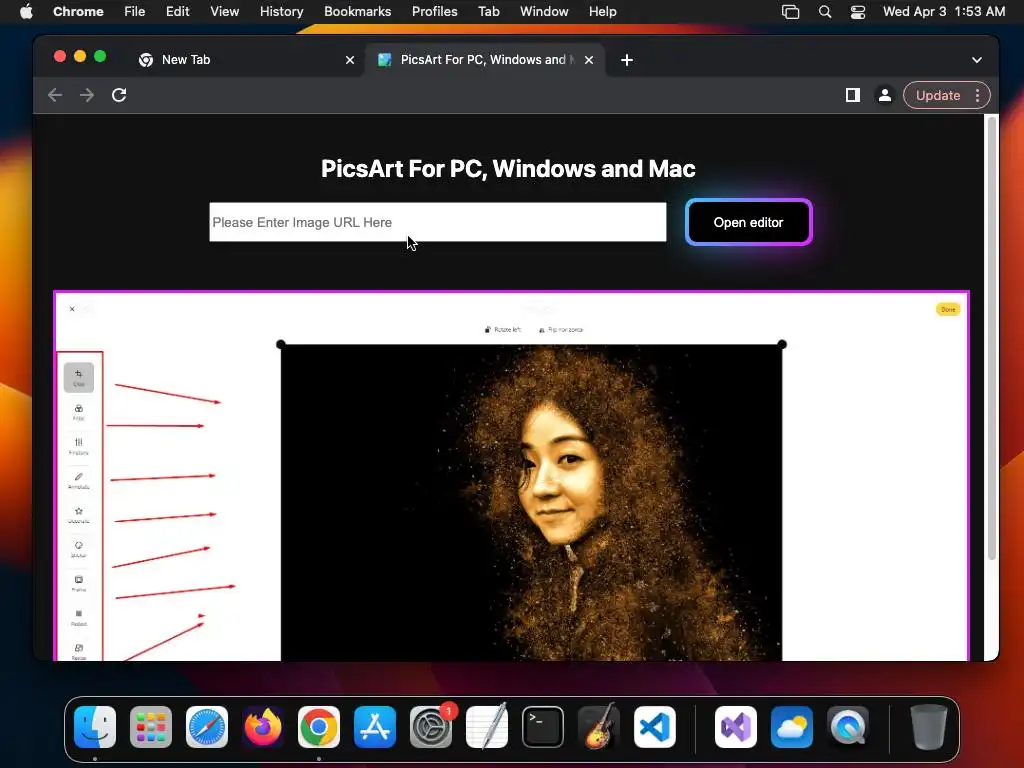Open the Trash in the dock

(x=929, y=727)
